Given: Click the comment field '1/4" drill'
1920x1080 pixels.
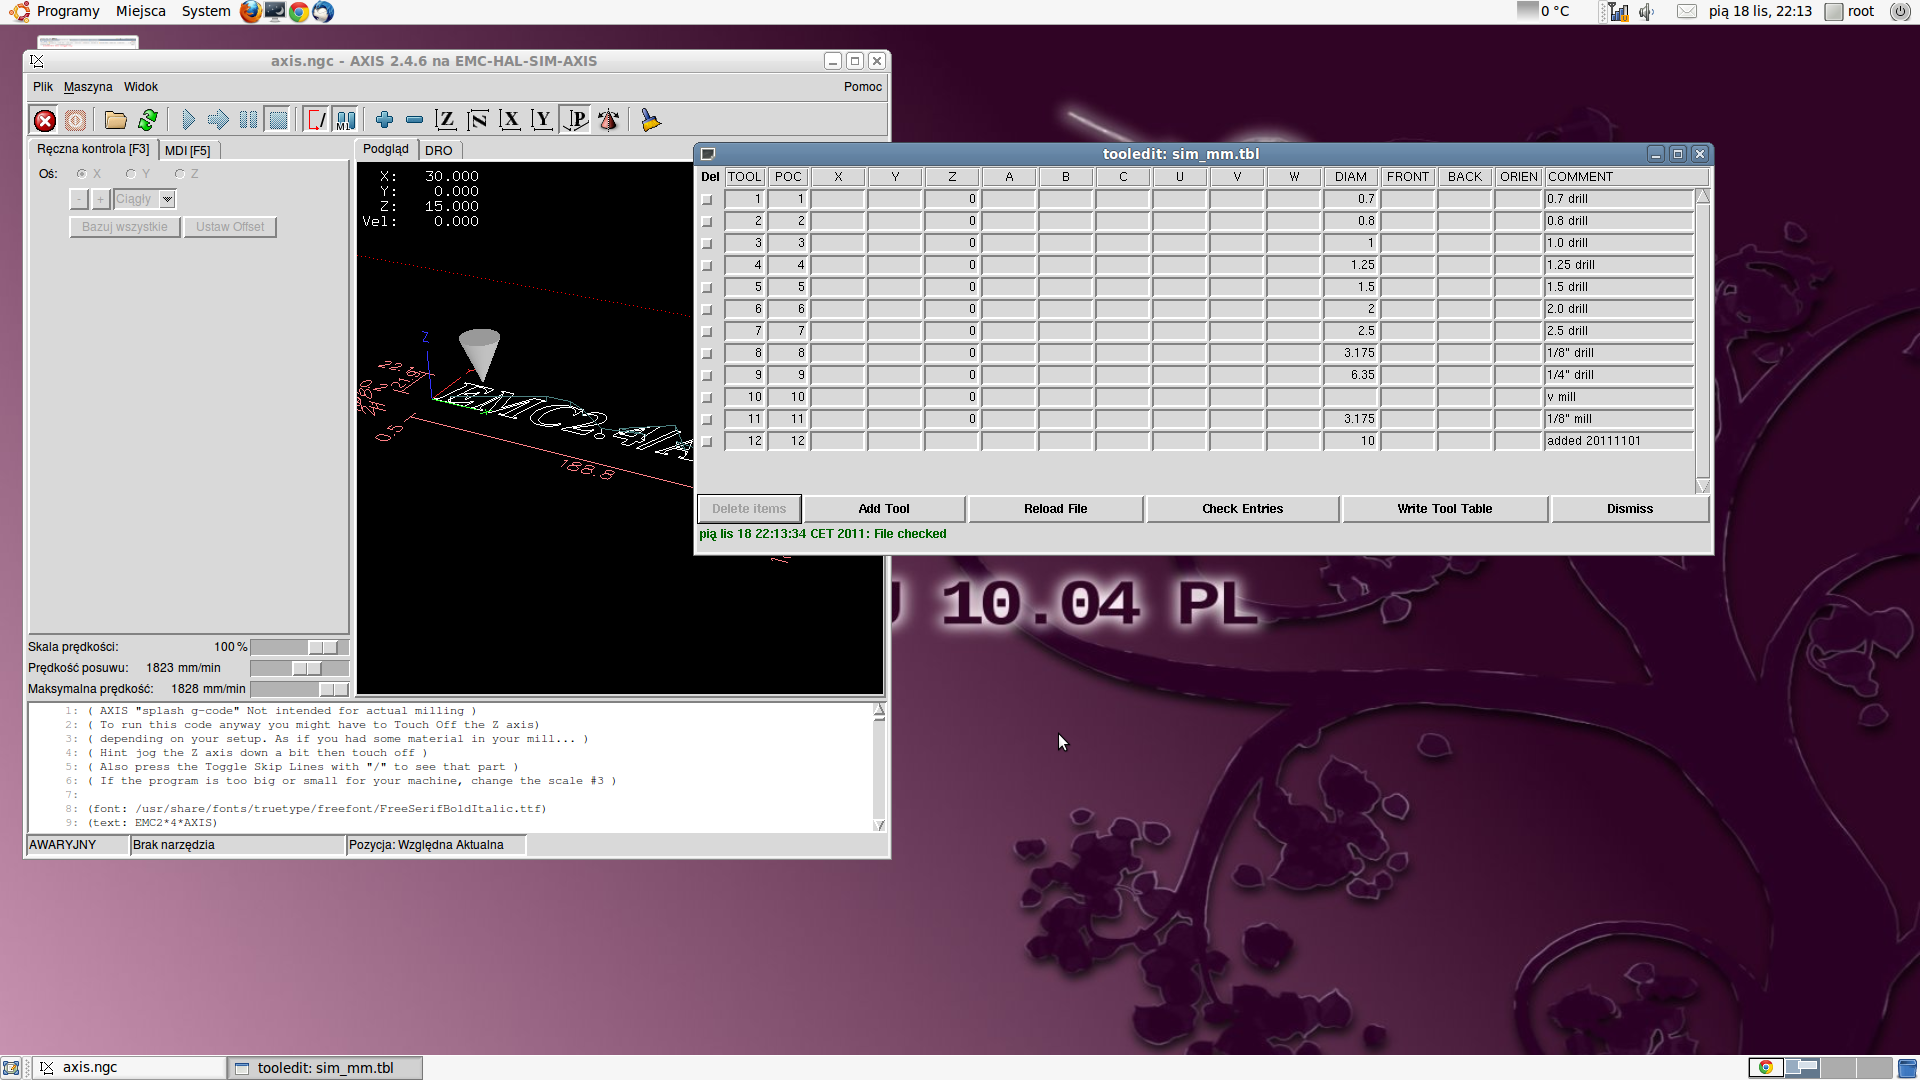Looking at the screenshot, I should (x=1618, y=375).
